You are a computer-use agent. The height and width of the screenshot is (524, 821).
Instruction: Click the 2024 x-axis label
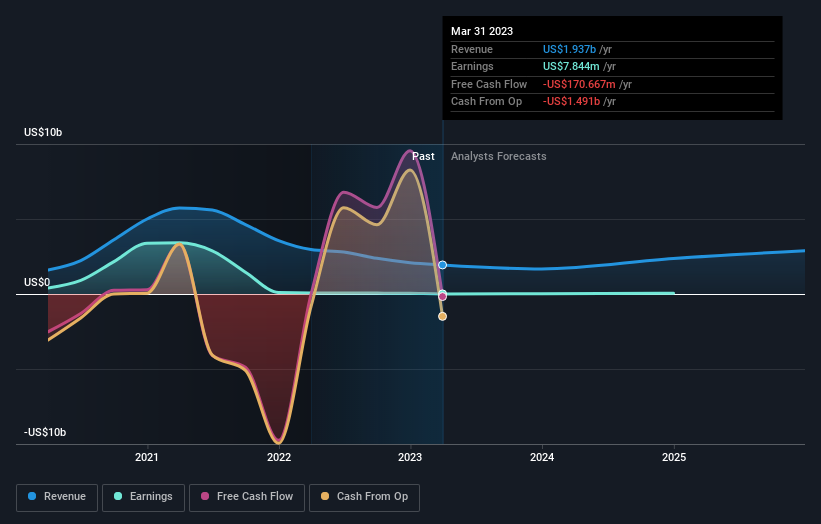(x=542, y=457)
